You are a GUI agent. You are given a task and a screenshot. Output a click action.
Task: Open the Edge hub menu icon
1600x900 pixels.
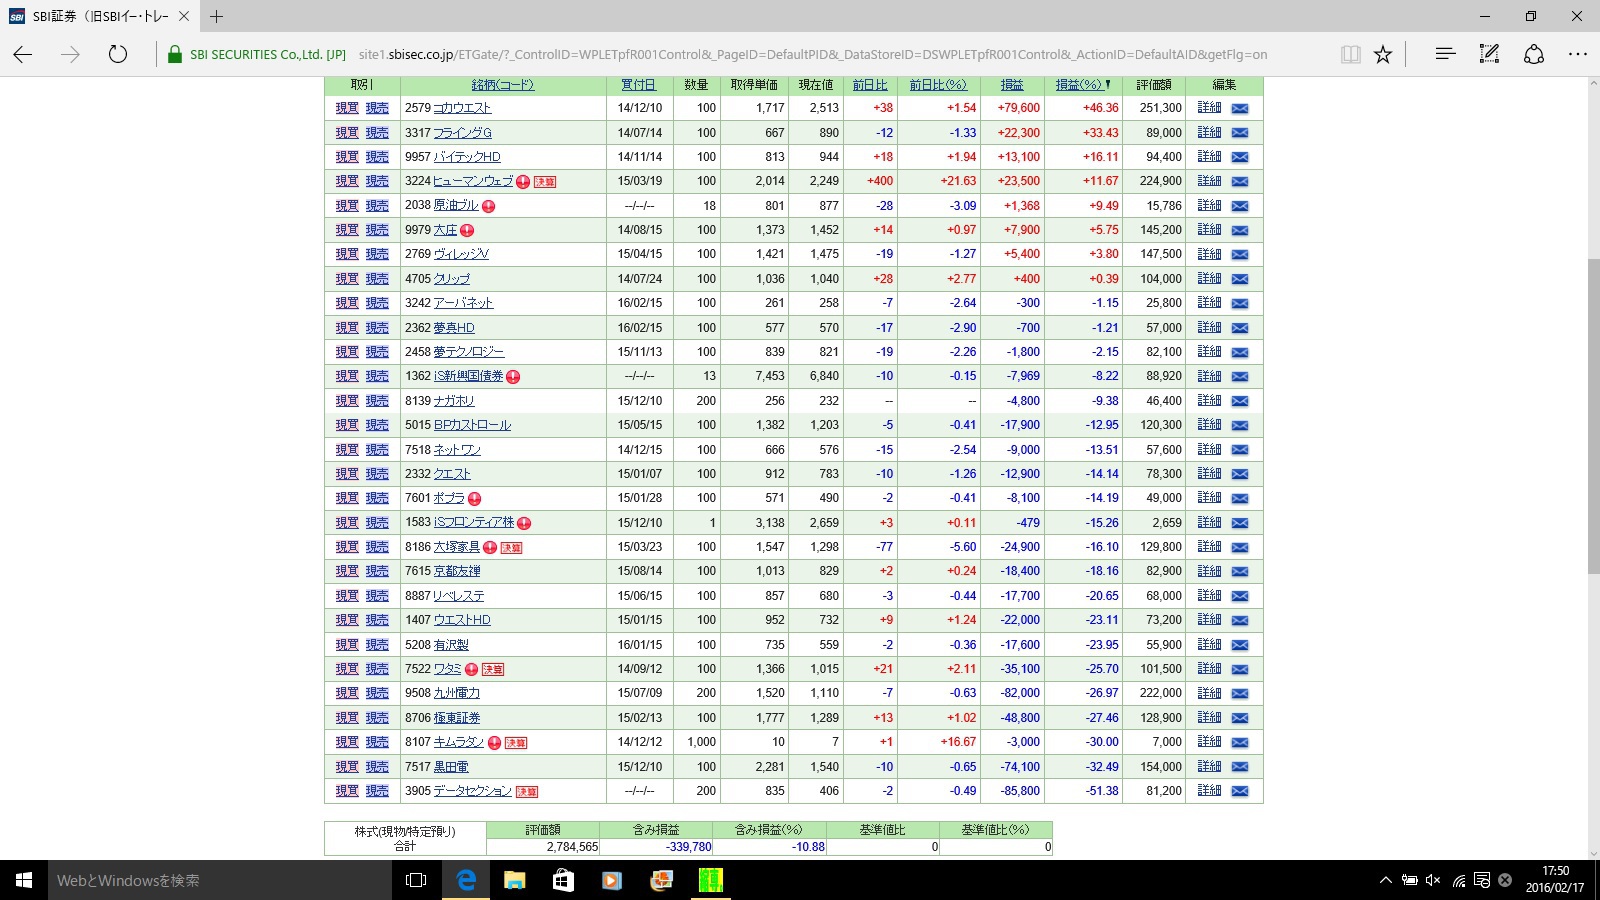pos(1445,54)
